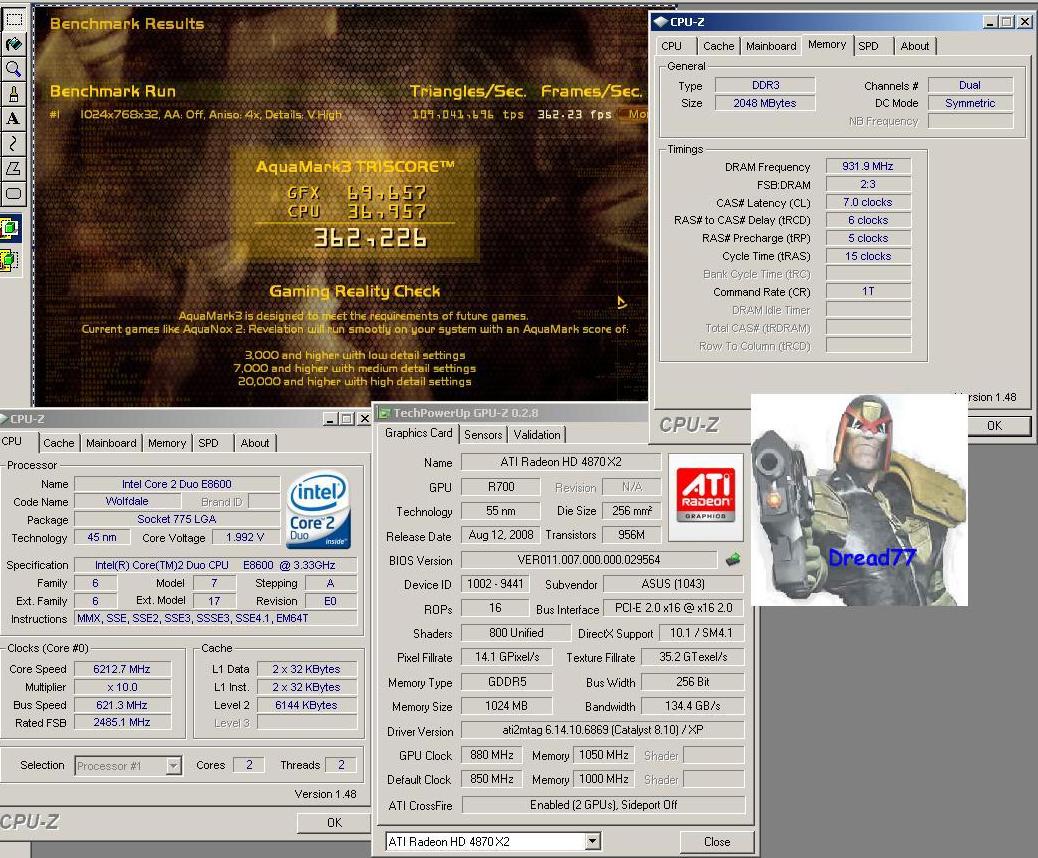Image resolution: width=1038 pixels, height=858 pixels.
Task: Click the GPU Clock value 880 MHz
Action: (492, 755)
